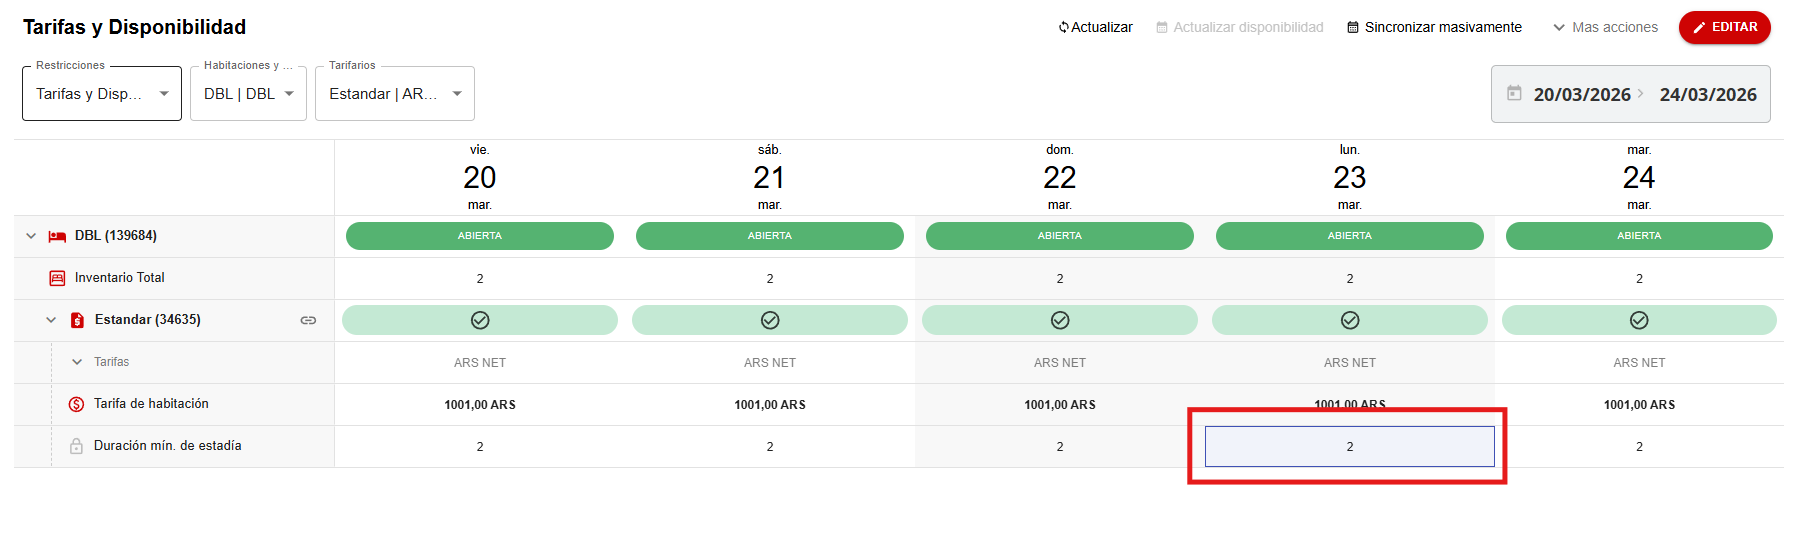Open the Habitaciones DBL | DBL dropdown
Screen dimensions: 1803x550
[x=248, y=94]
